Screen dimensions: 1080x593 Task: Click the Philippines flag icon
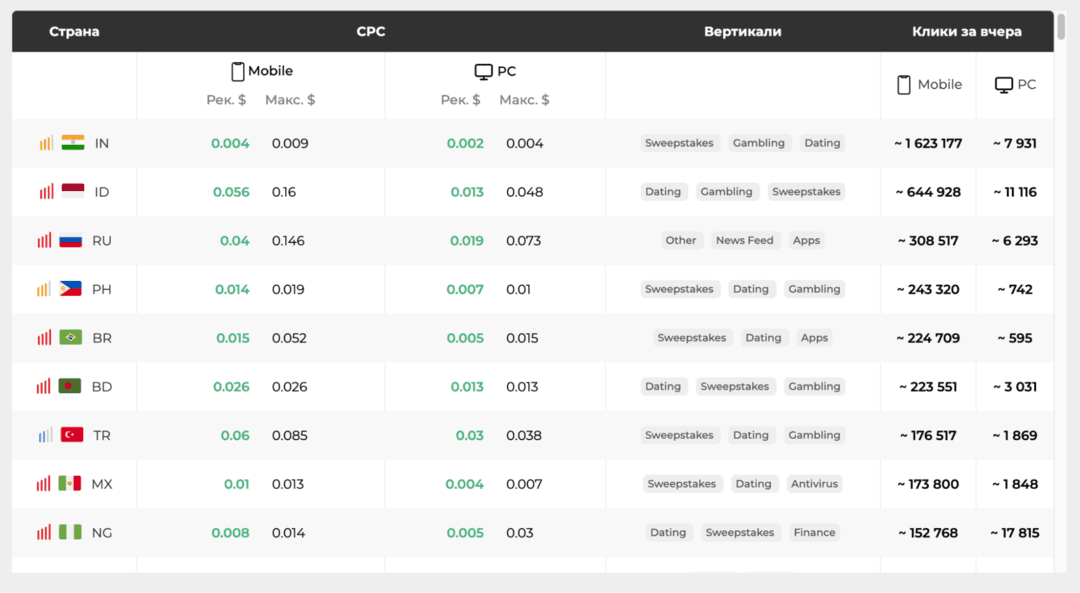[70, 289]
